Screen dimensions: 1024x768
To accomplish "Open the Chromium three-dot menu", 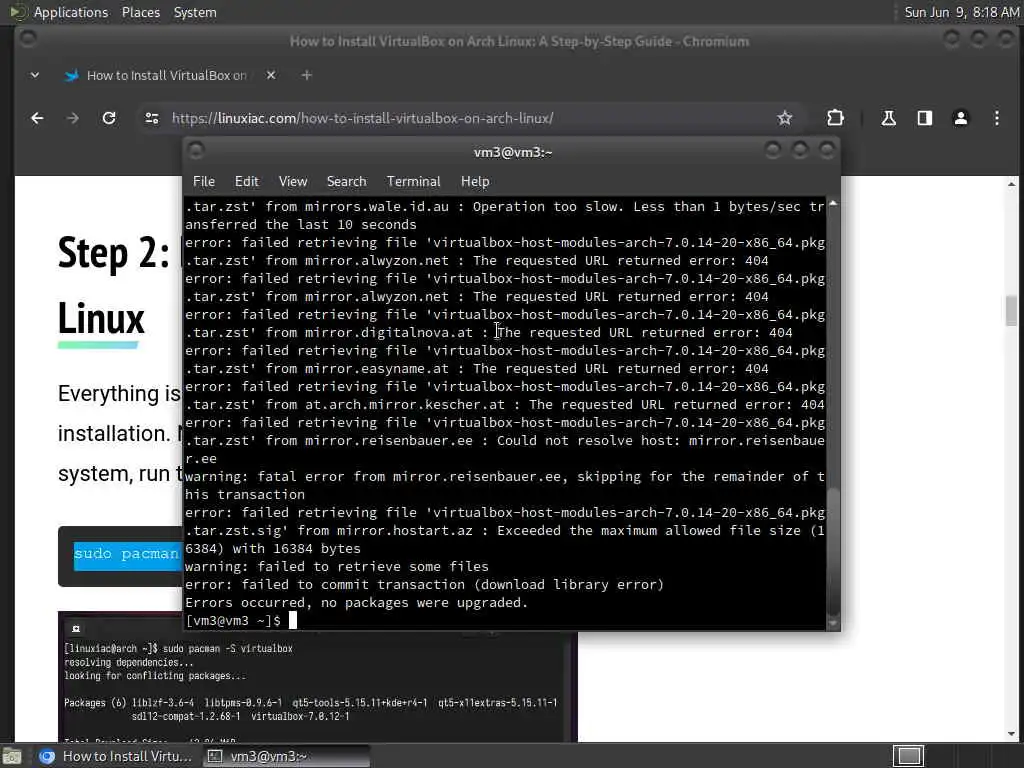I will tap(997, 118).
